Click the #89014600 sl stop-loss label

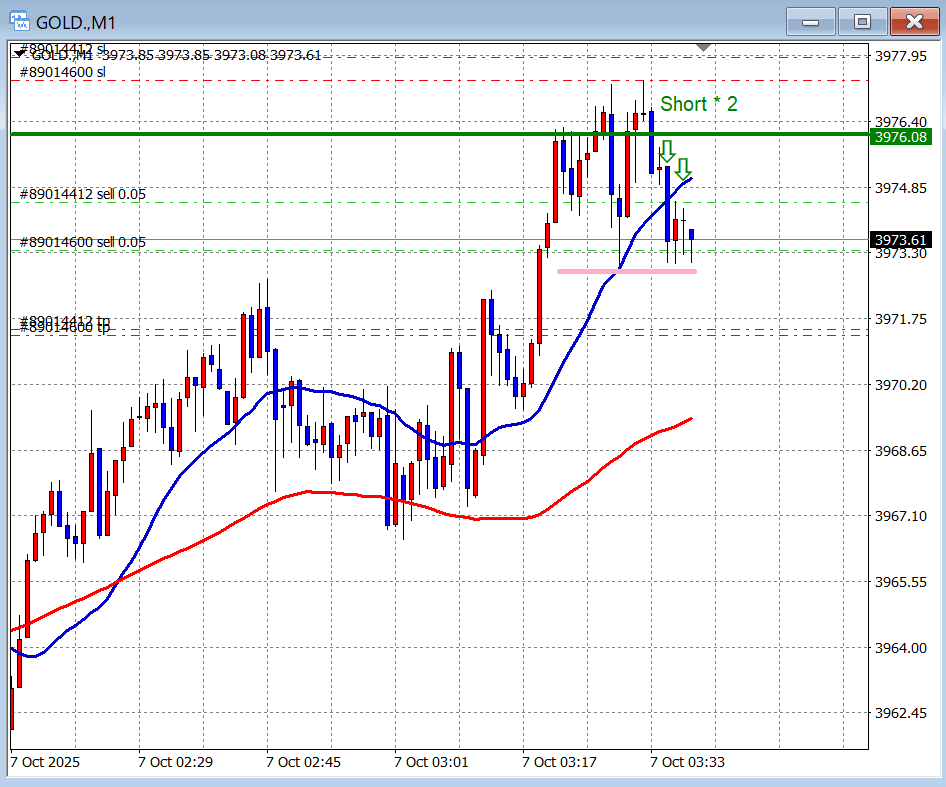(62, 72)
